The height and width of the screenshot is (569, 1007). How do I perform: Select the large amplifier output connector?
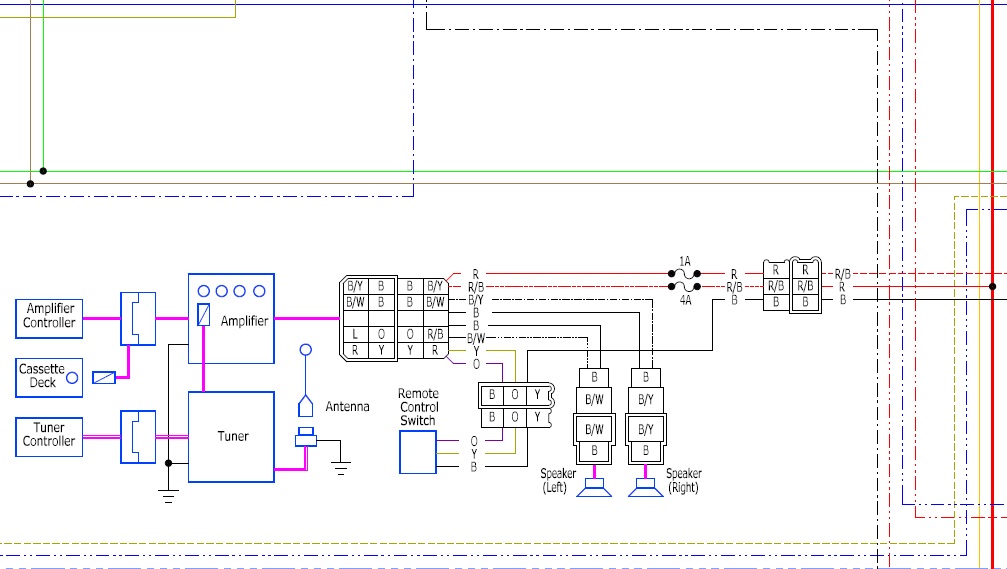click(x=395, y=318)
